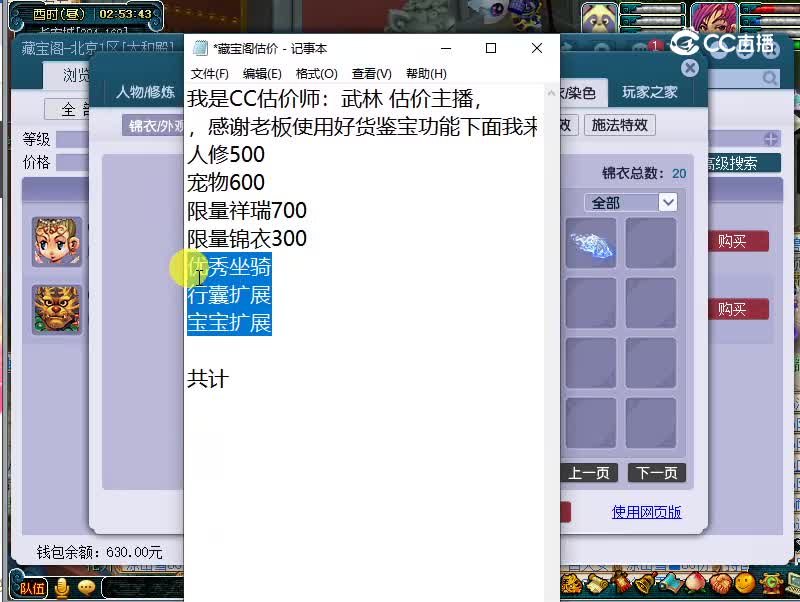Click the 等级 filter input field

72,139
